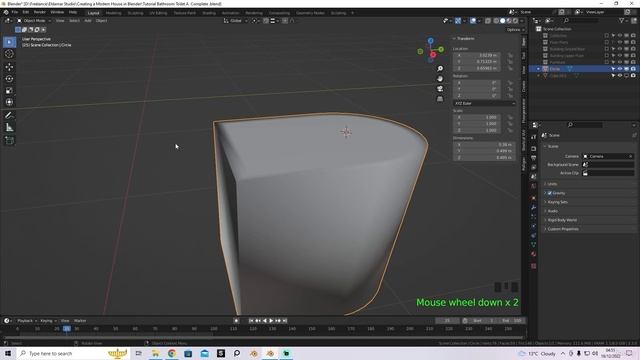Open World properties tab icon
The width and height of the screenshot is (640, 360).
[533, 186]
